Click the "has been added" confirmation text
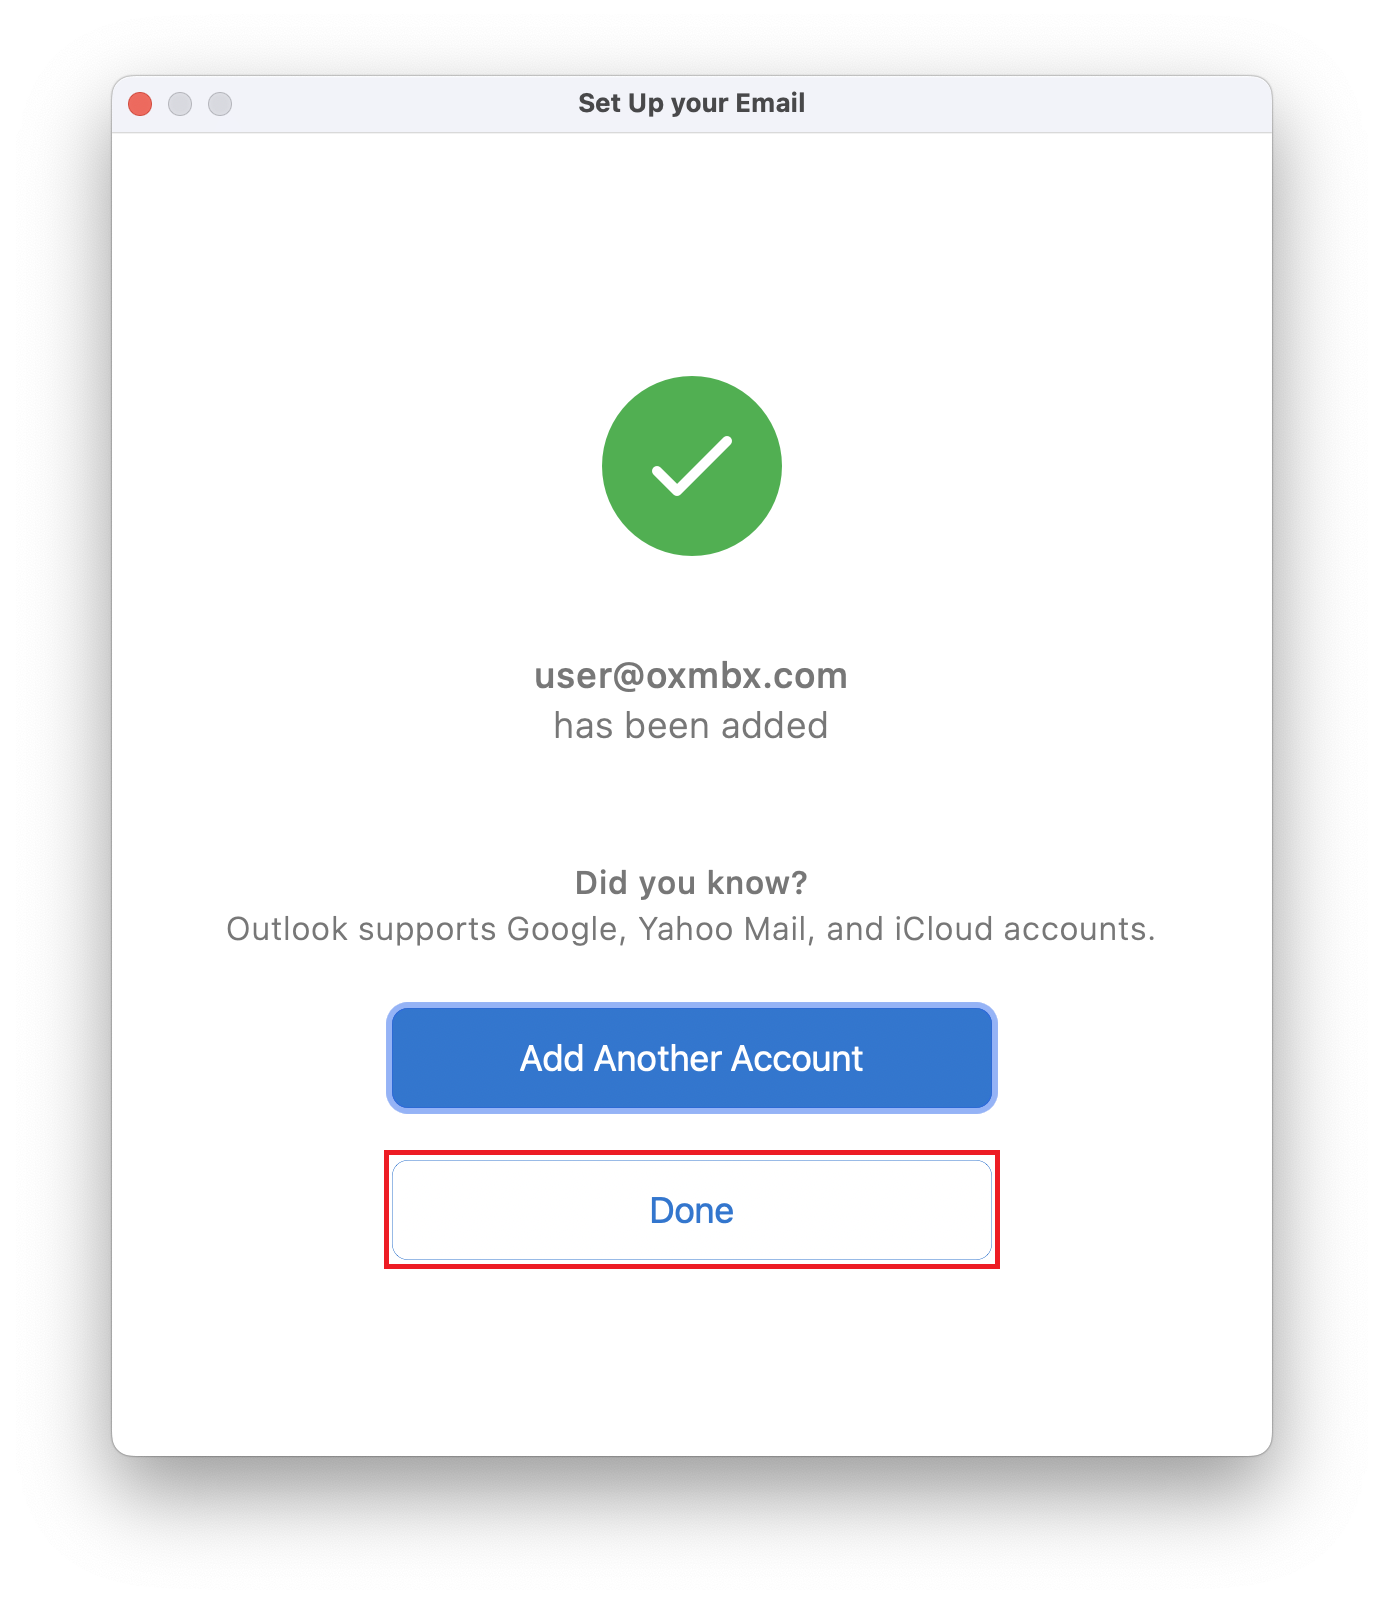1384x1604 pixels. pos(691,726)
